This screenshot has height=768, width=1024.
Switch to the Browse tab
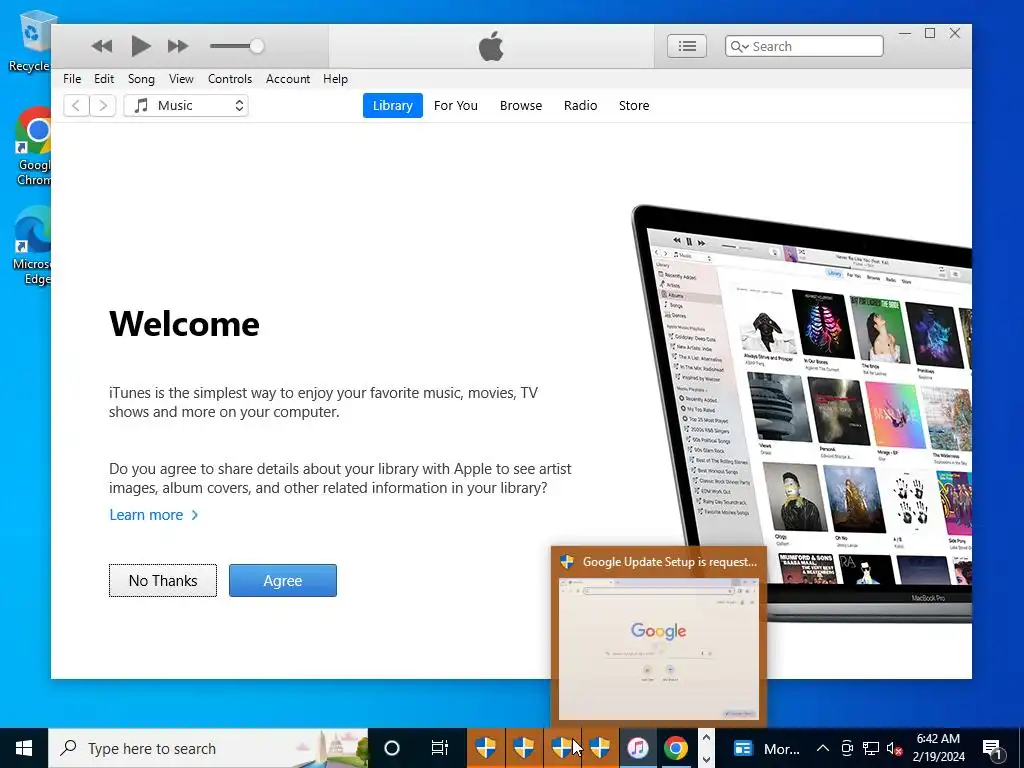(x=520, y=105)
